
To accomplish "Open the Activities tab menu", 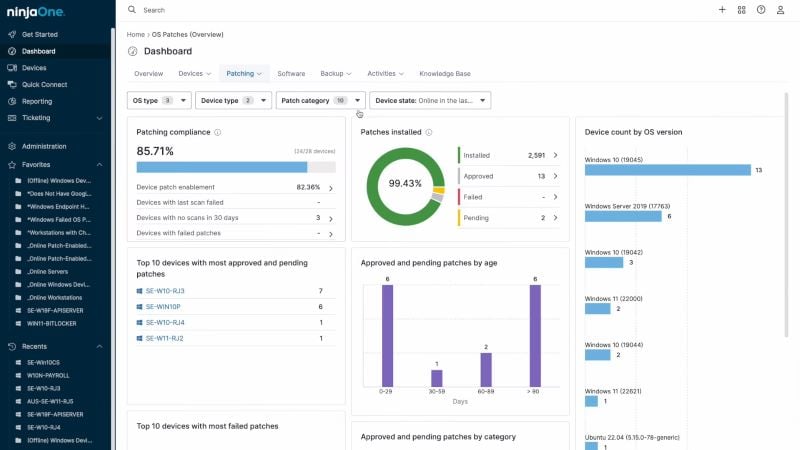I will (x=385, y=73).
